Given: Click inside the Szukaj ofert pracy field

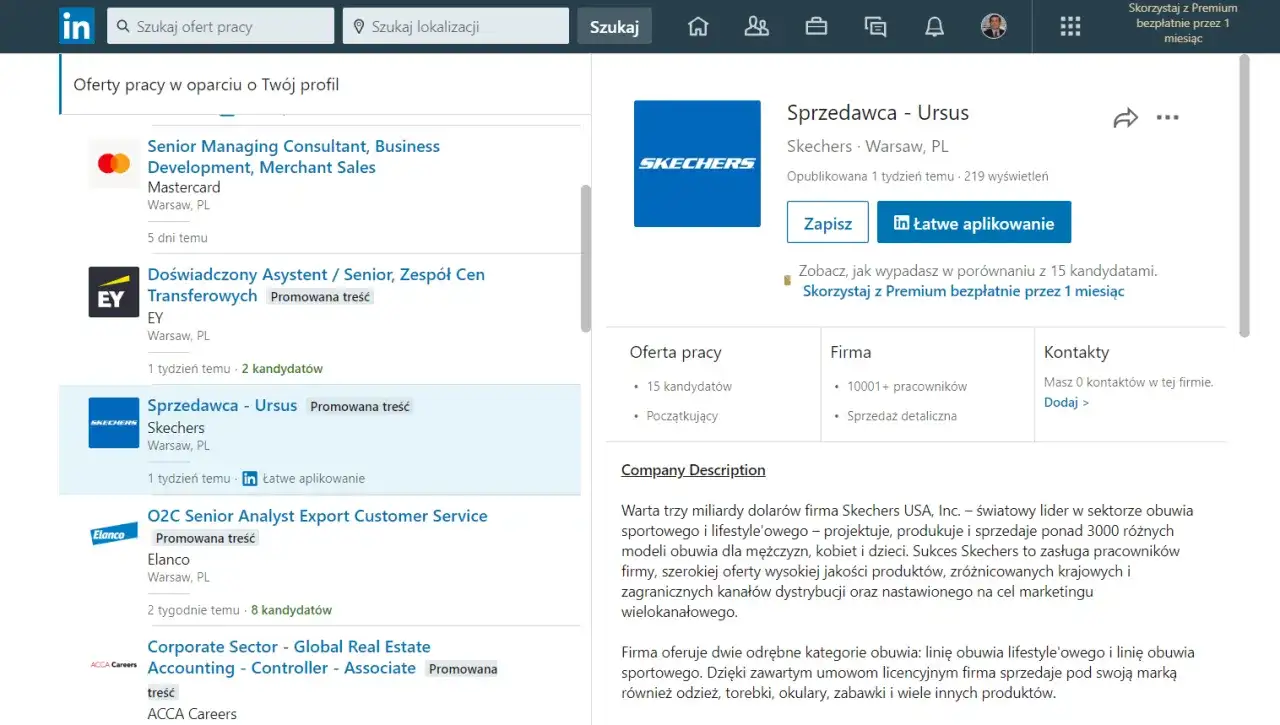Looking at the screenshot, I should [x=220, y=25].
